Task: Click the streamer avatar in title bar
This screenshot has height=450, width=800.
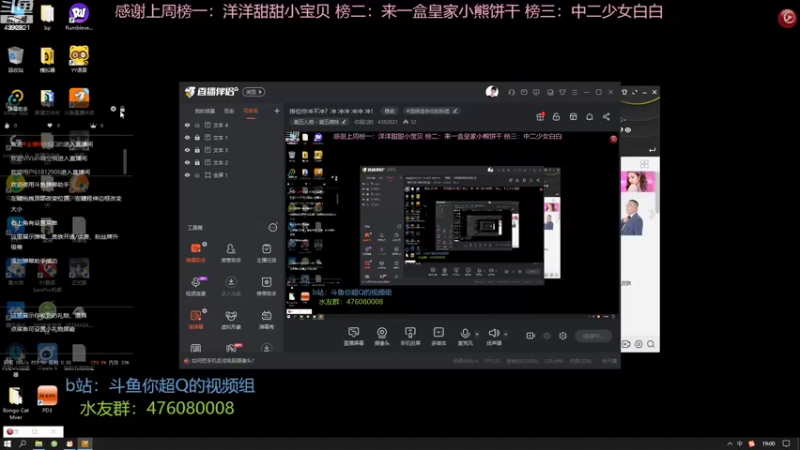Action: pyautogui.click(x=492, y=92)
